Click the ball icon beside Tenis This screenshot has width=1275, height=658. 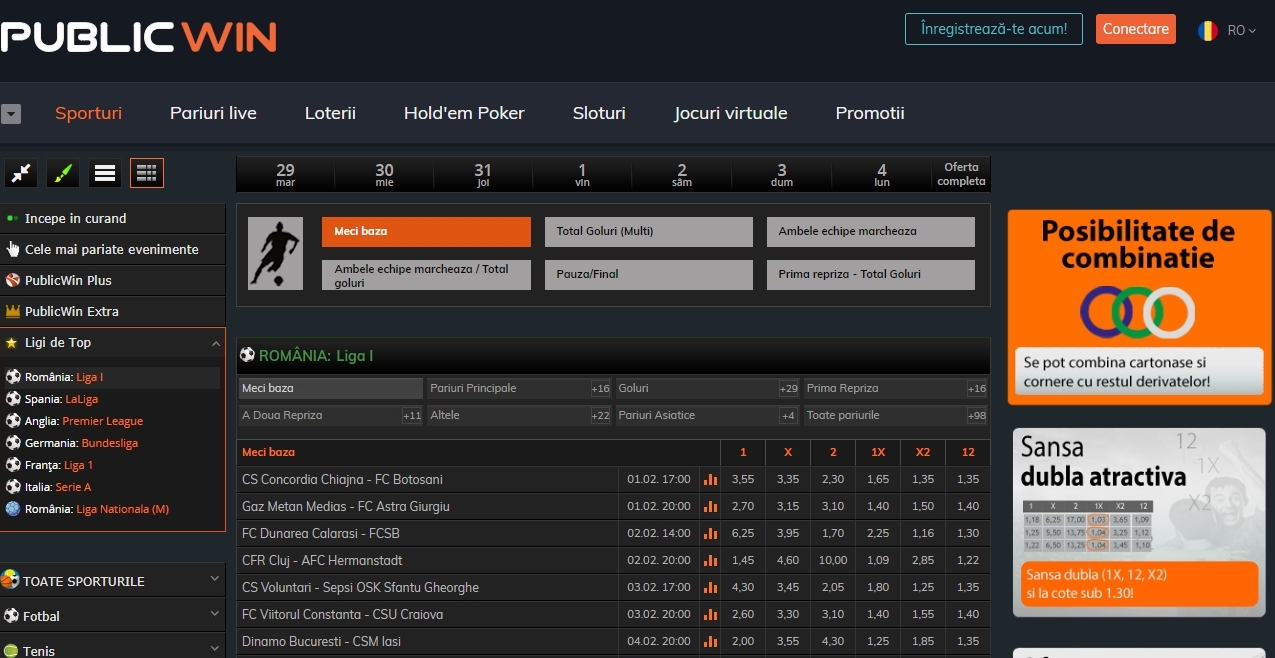[12, 651]
